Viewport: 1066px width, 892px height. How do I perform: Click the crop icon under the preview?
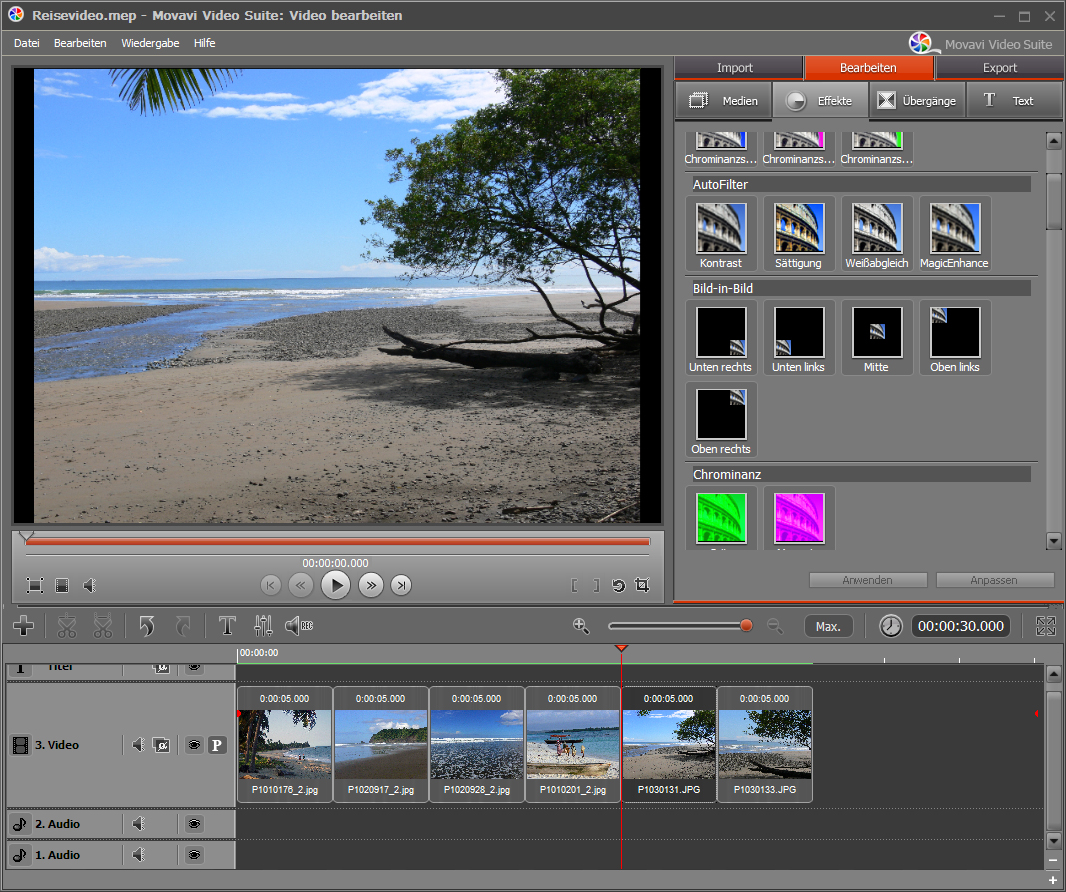[642, 586]
